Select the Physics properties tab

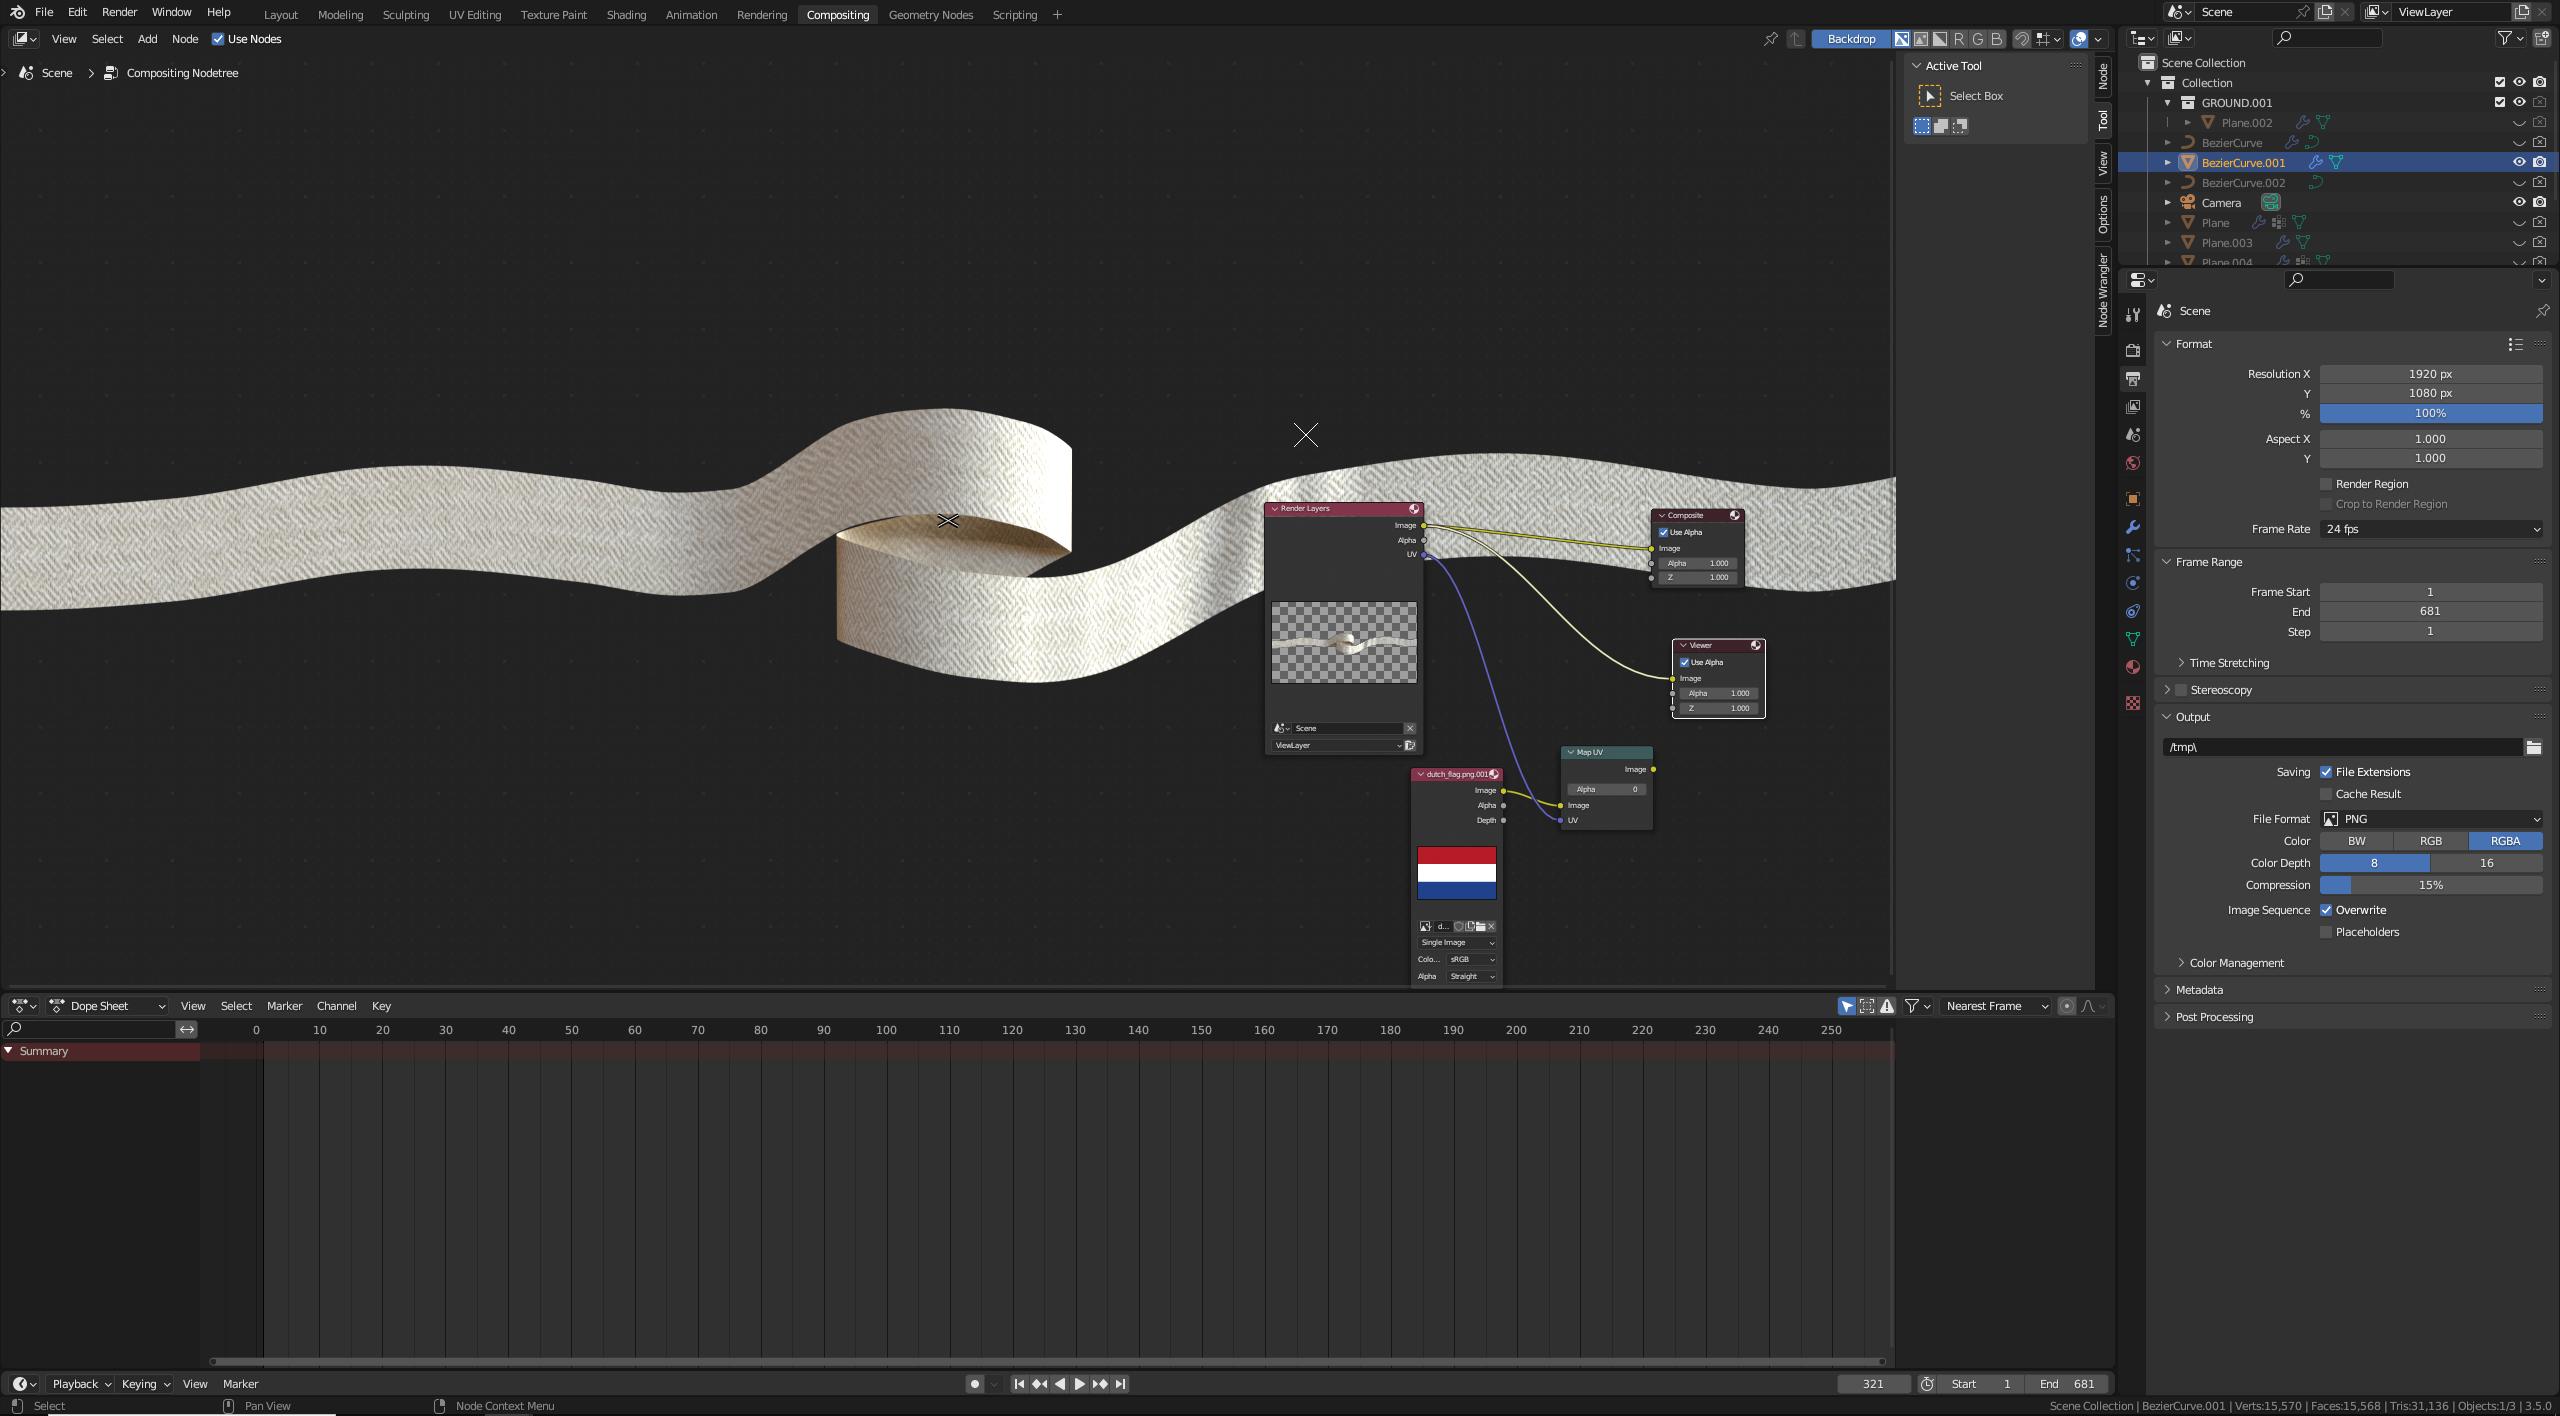coord(2133,582)
